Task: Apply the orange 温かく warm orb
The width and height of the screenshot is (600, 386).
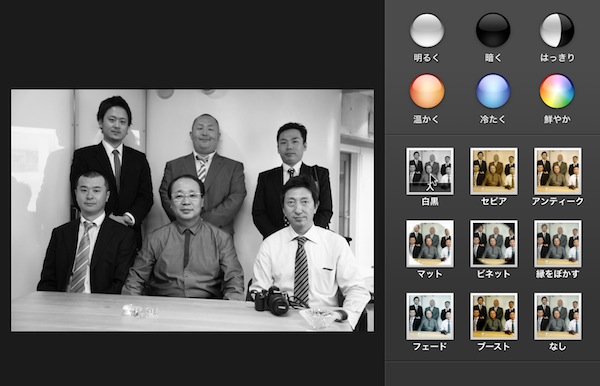Action: (427, 91)
